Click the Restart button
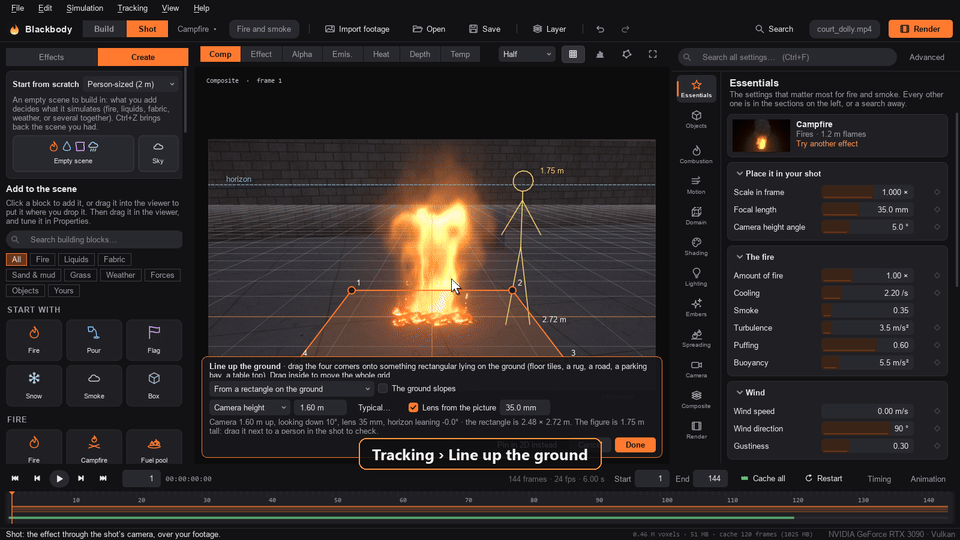Image resolution: width=960 pixels, height=540 pixels. pyautogui.click(x=823, y=479)
